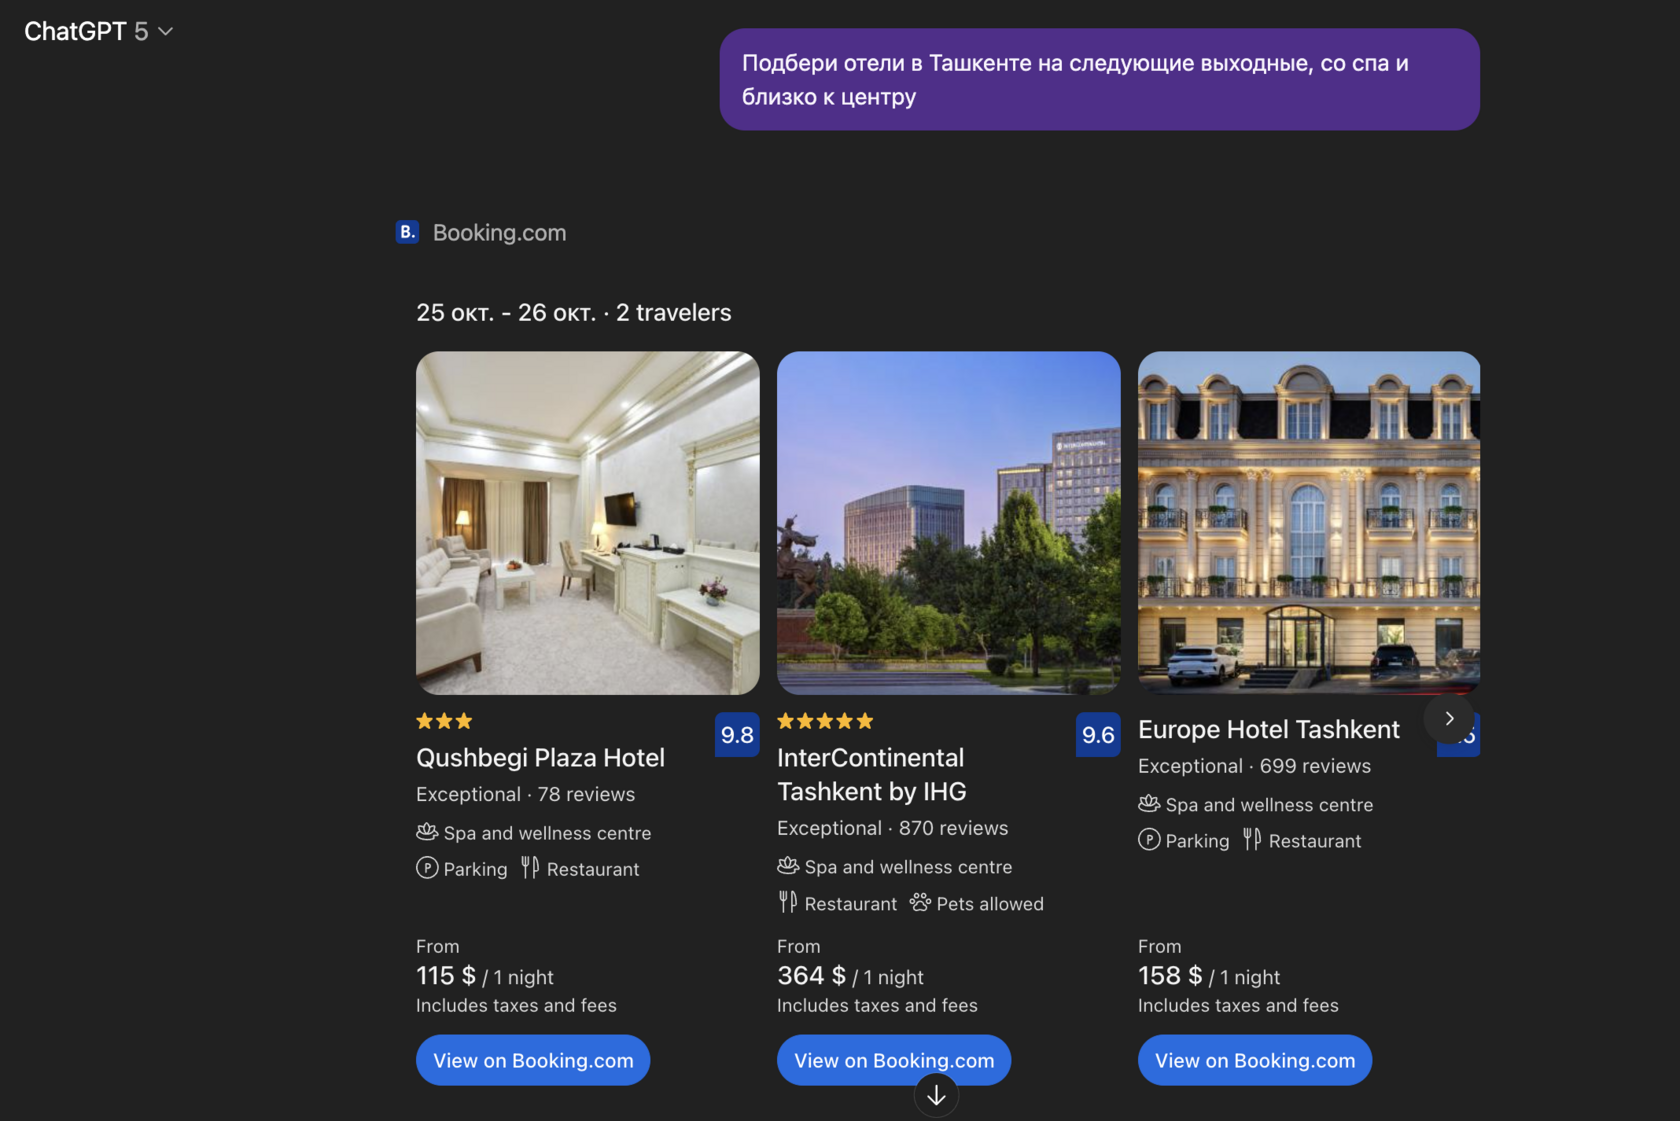Click the dates line '25 окт. - 26 окт. · 2 travelers'
This screenshot has width=1680, height=1121.
[574, 313]
